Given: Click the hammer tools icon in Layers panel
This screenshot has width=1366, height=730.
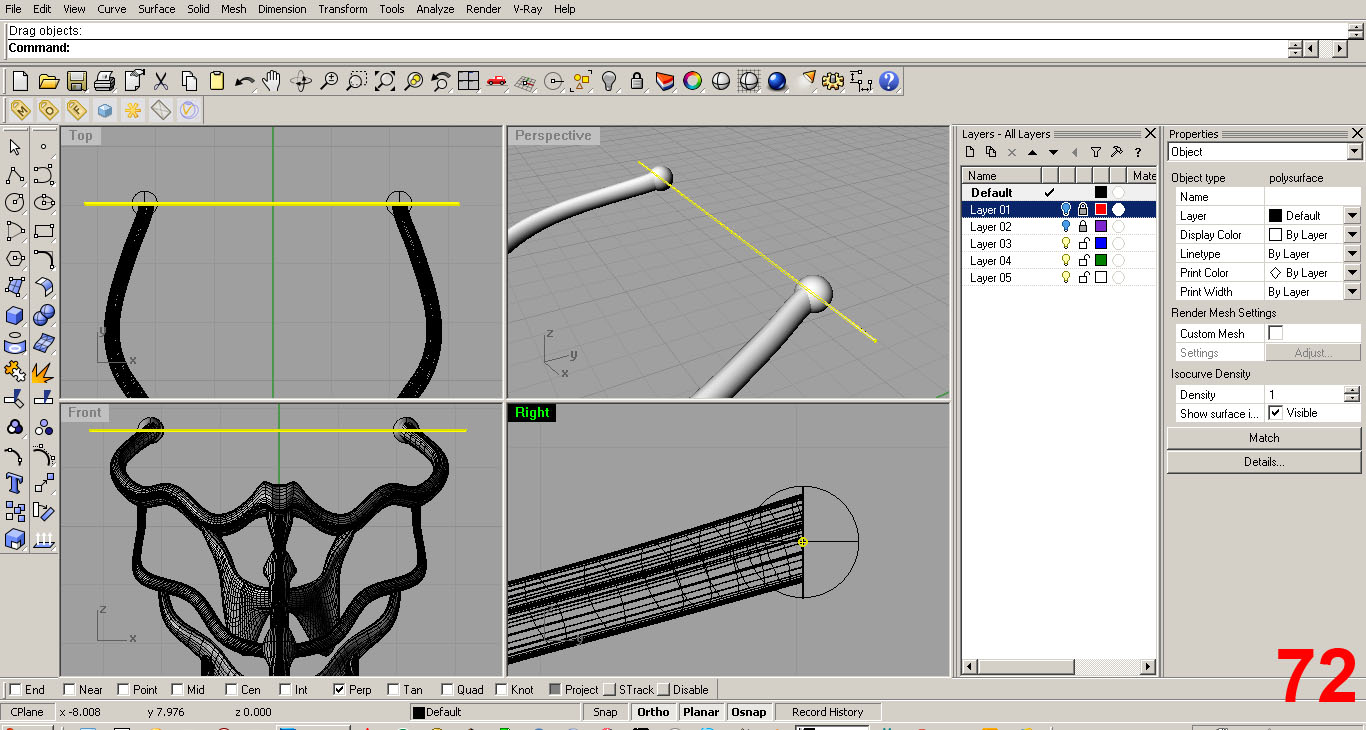Looking at the screenshot, I should point(1117,152).
